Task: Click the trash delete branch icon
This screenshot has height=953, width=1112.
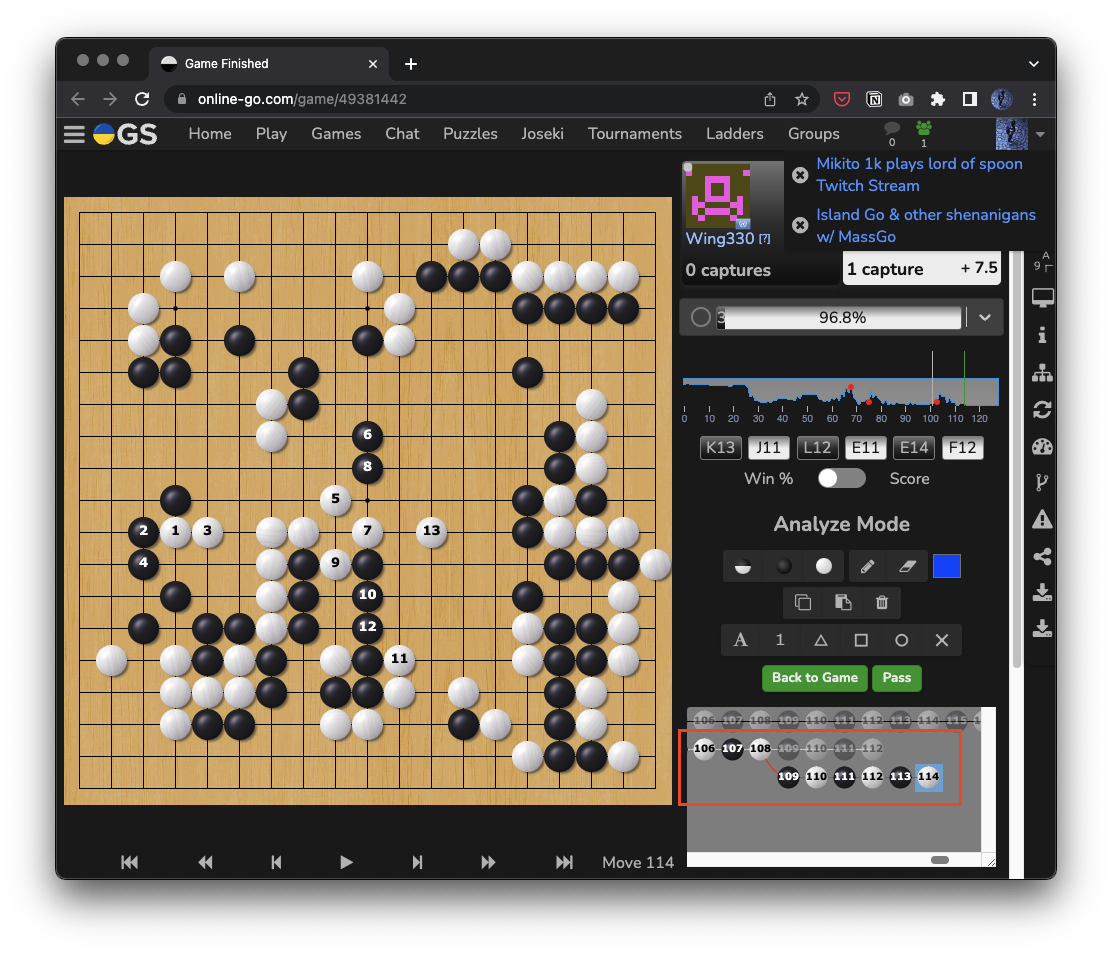Action: [x=881, y=602]
